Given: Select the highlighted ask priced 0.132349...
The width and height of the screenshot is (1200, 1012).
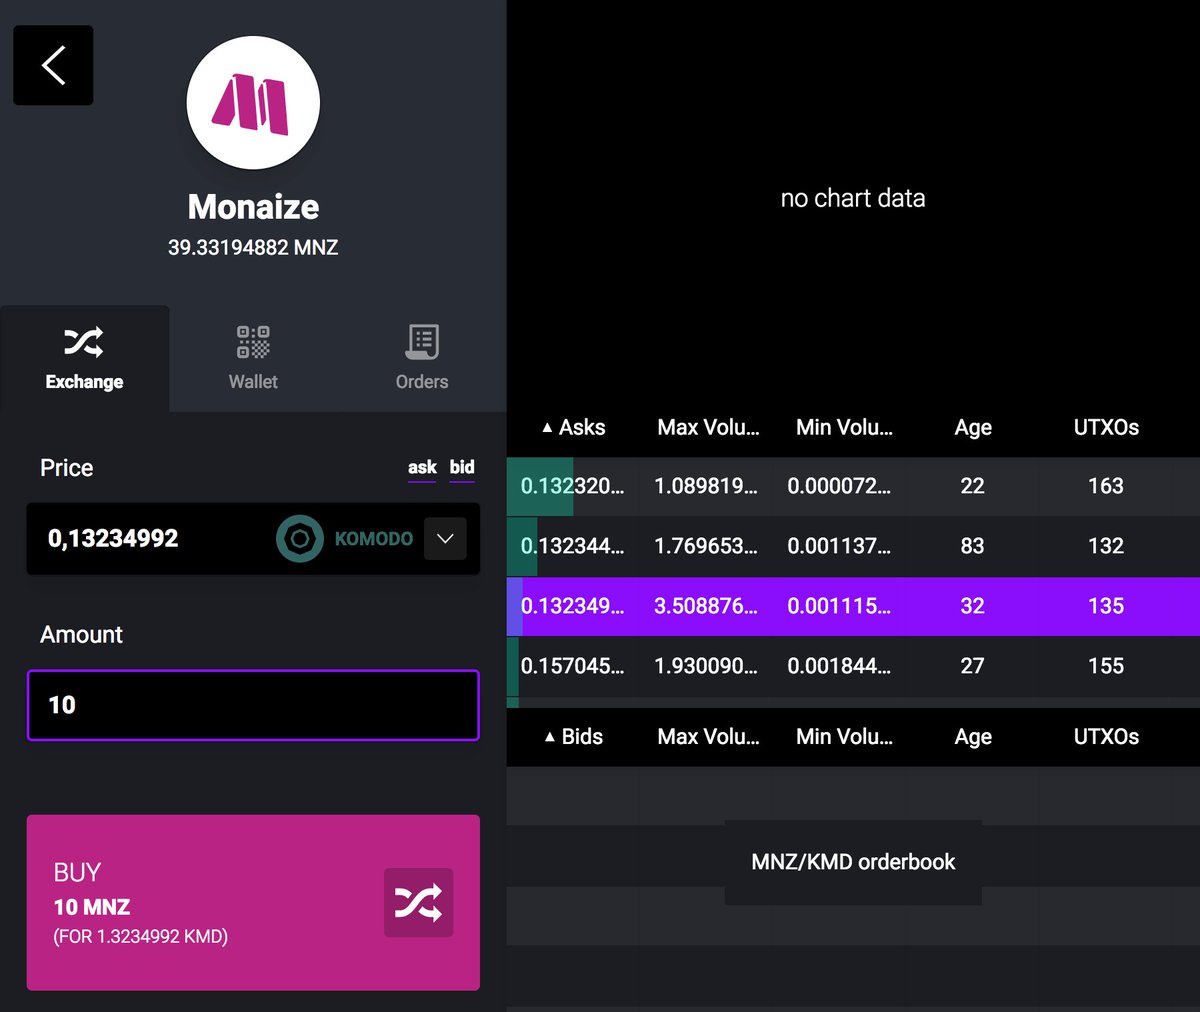Looking at the screenshot, I should pyautogui.click(x=853, y=606).
